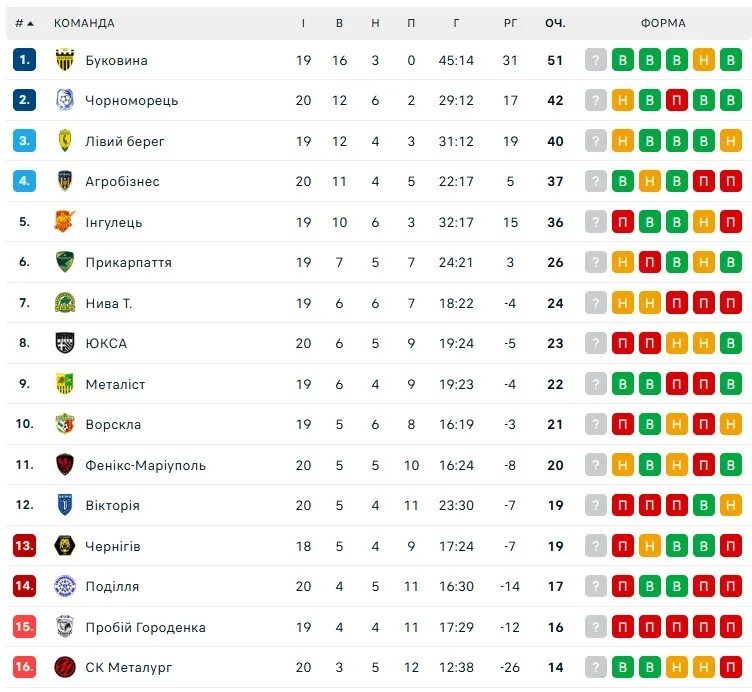Open the Чернігів club logo
The image size is (752, 692).
tap(65, 546)
